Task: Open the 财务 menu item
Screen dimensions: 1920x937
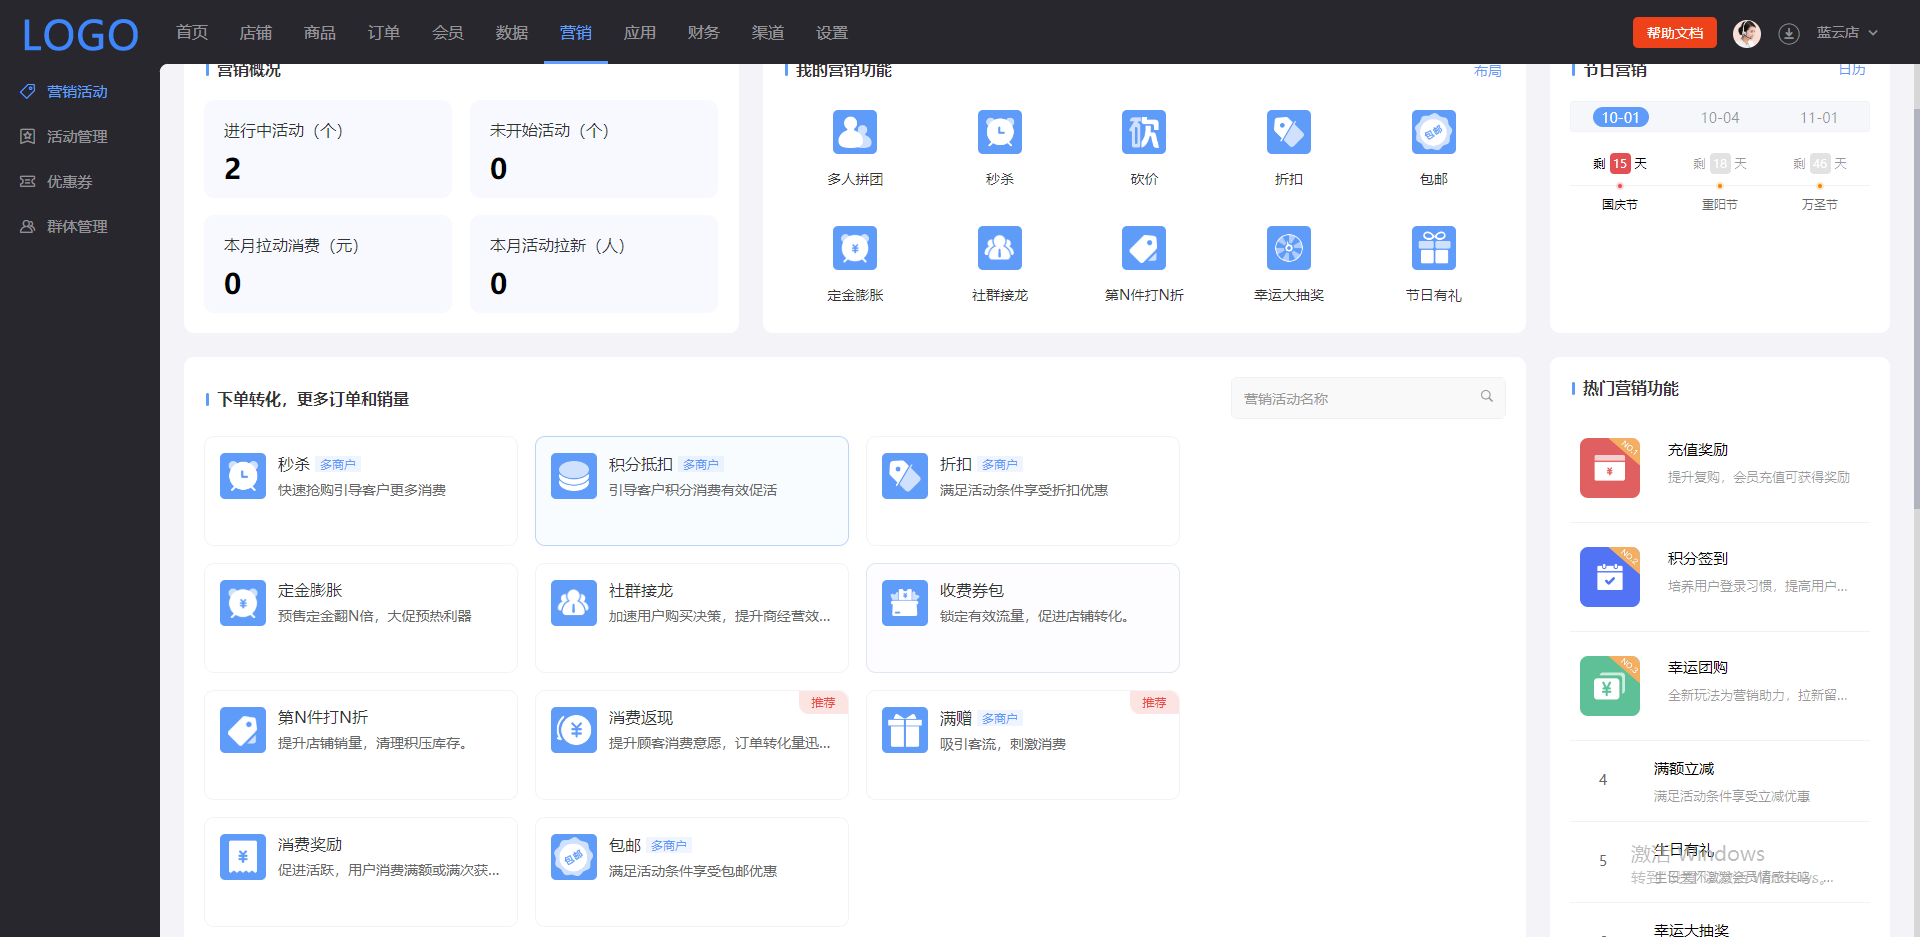Action: 704,33
